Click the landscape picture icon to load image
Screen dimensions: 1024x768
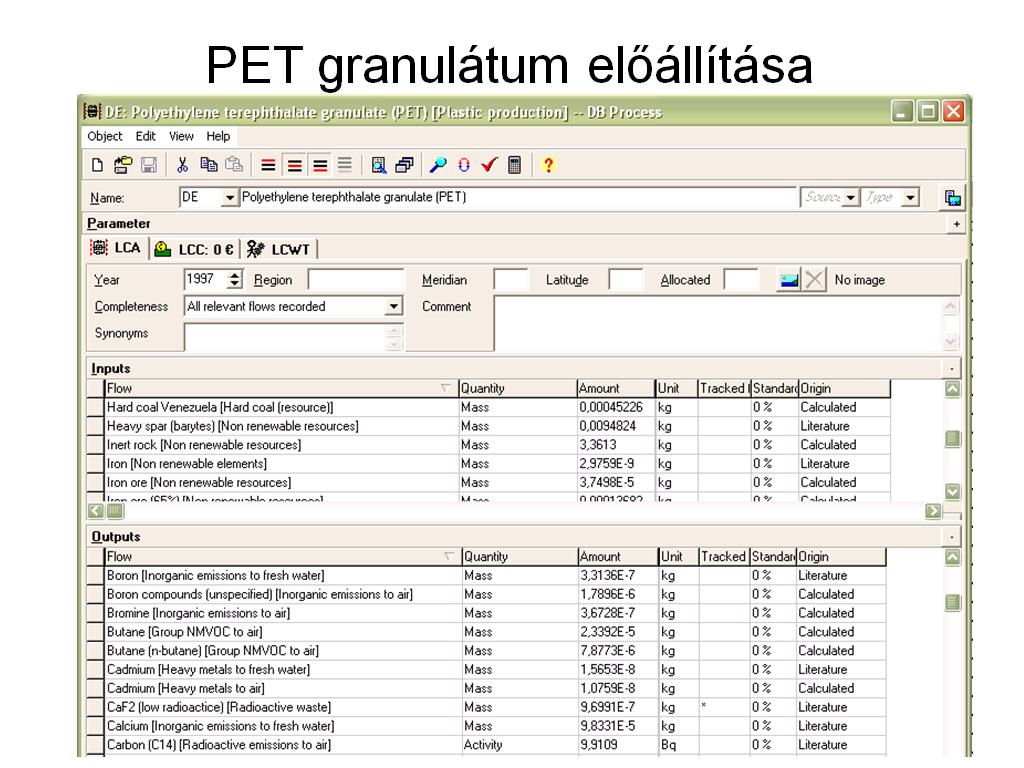click(x=789, y=280)
